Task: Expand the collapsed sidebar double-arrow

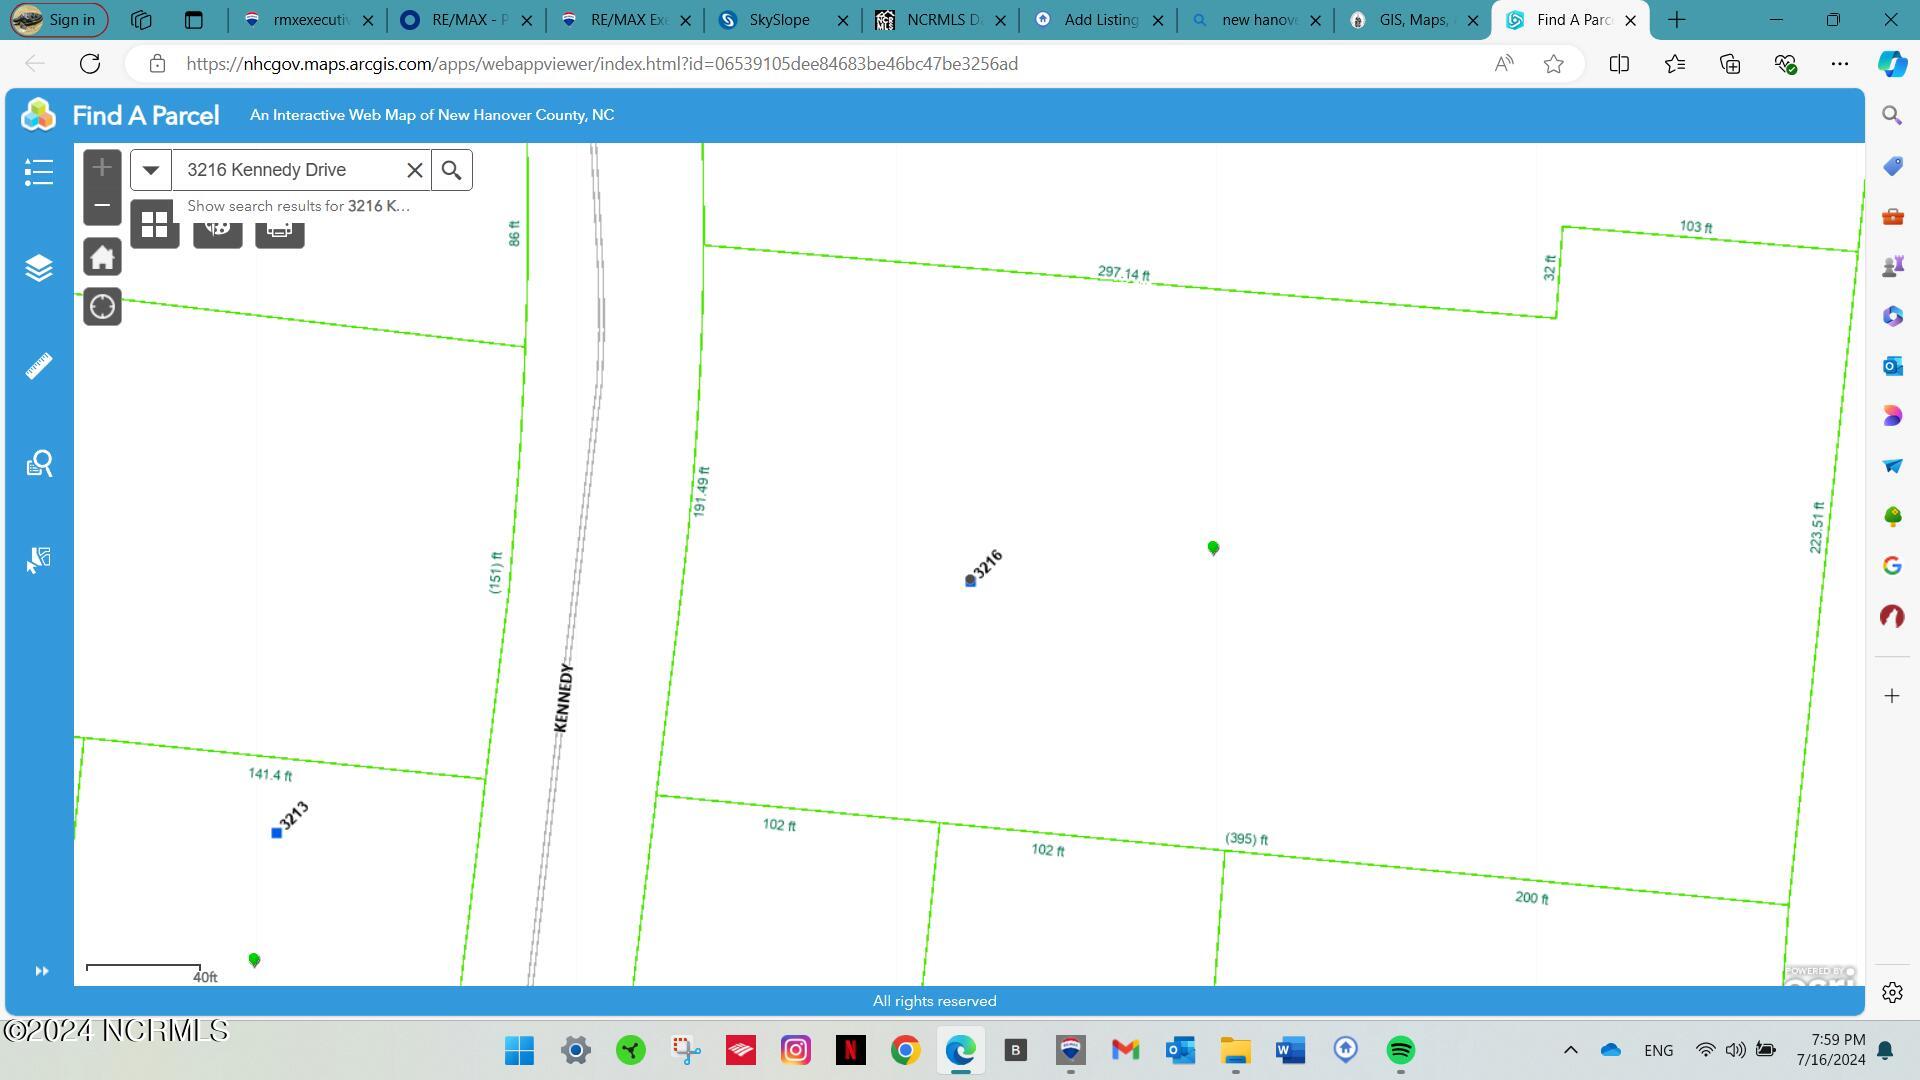Action: click(41, 971)
